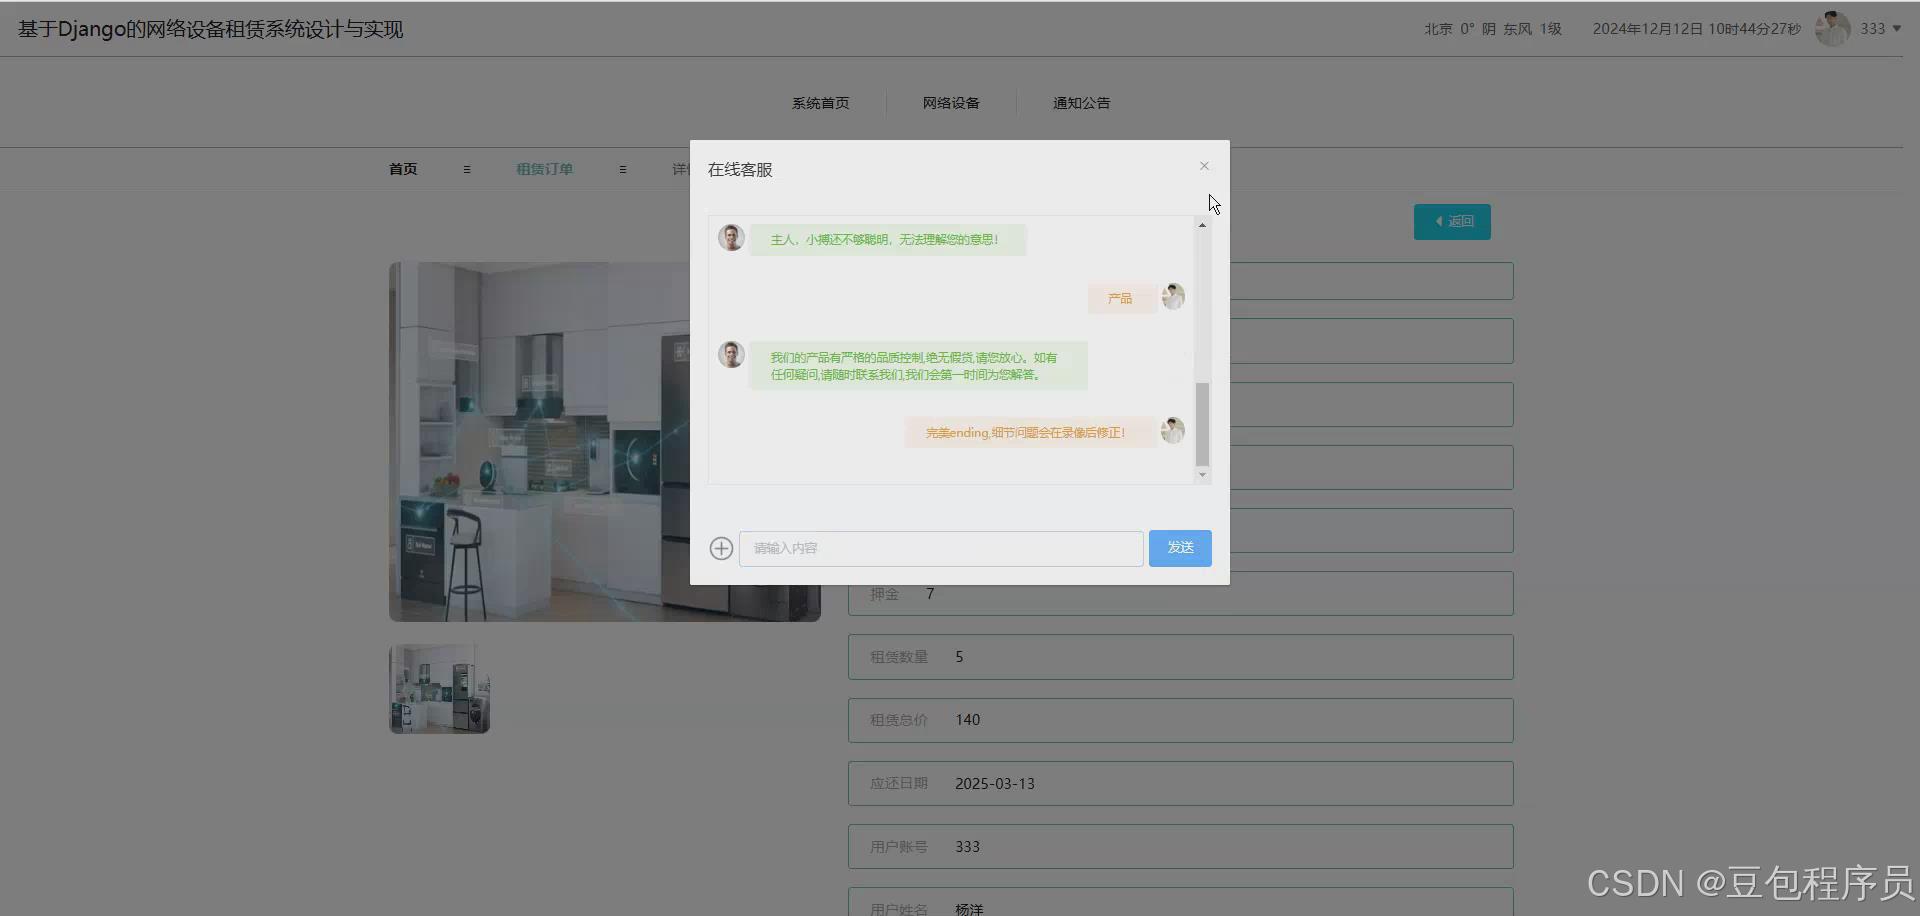Click the date and time display
This screenshot has height=916, width=1920.
pos(1696,29)
